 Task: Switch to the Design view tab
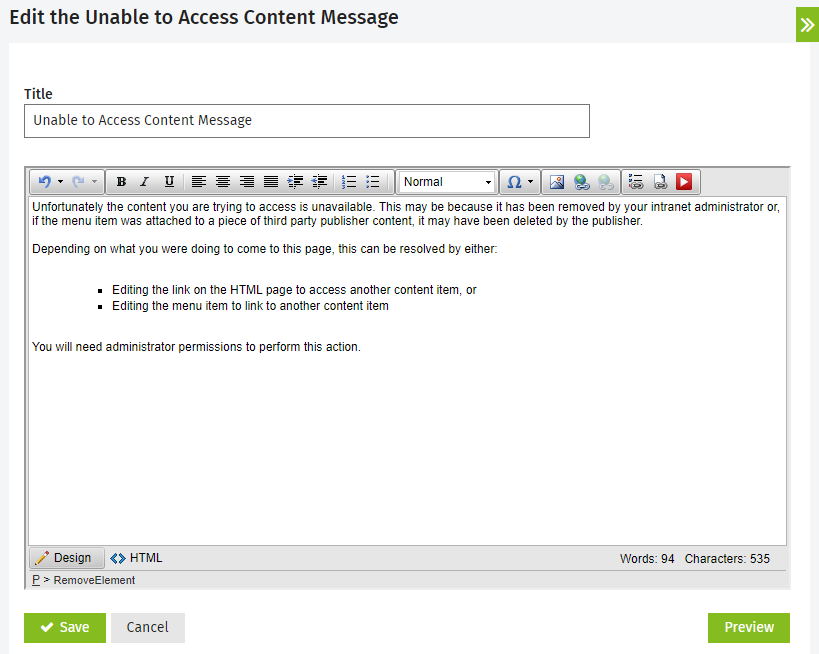pyautogui.click(x=64, y=558)
